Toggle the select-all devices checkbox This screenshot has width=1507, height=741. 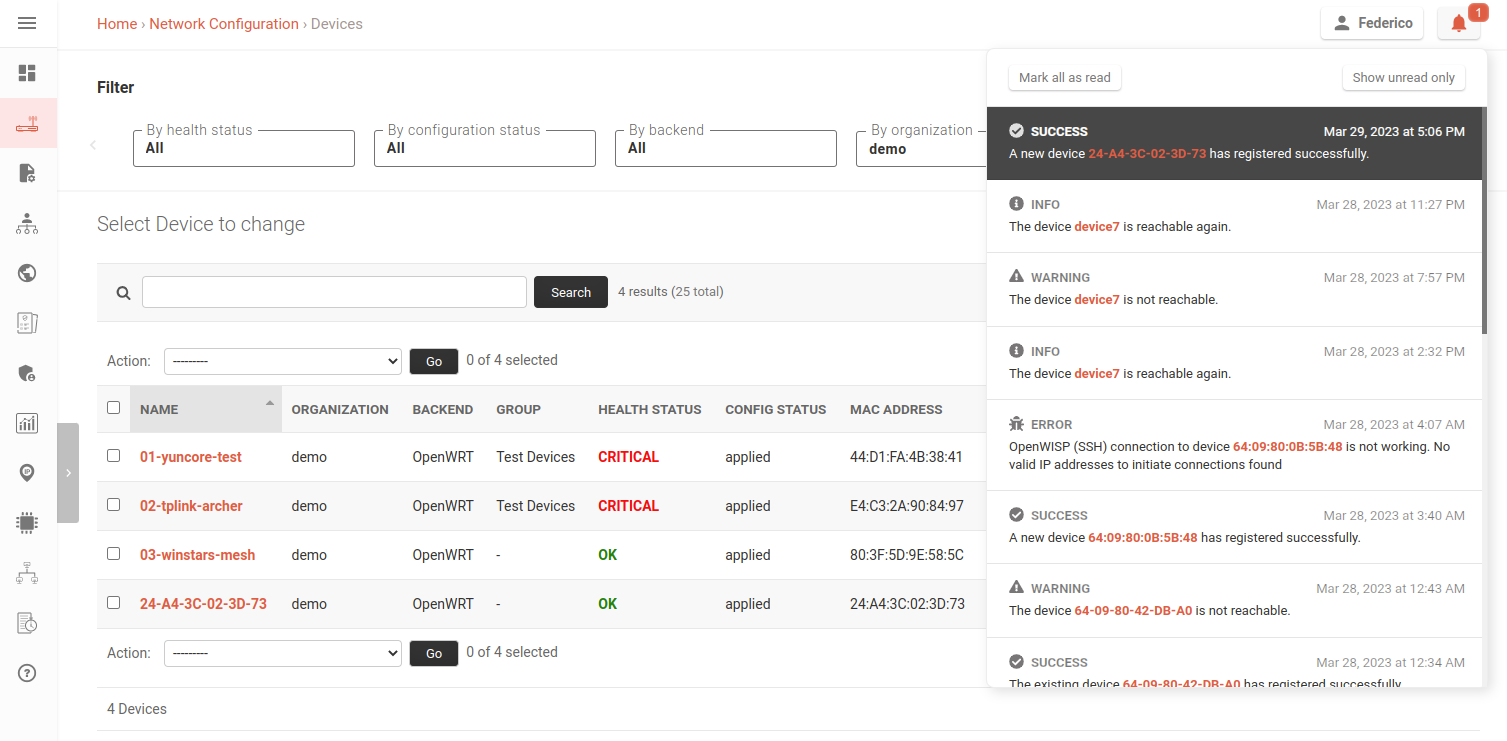click(113, 407)
